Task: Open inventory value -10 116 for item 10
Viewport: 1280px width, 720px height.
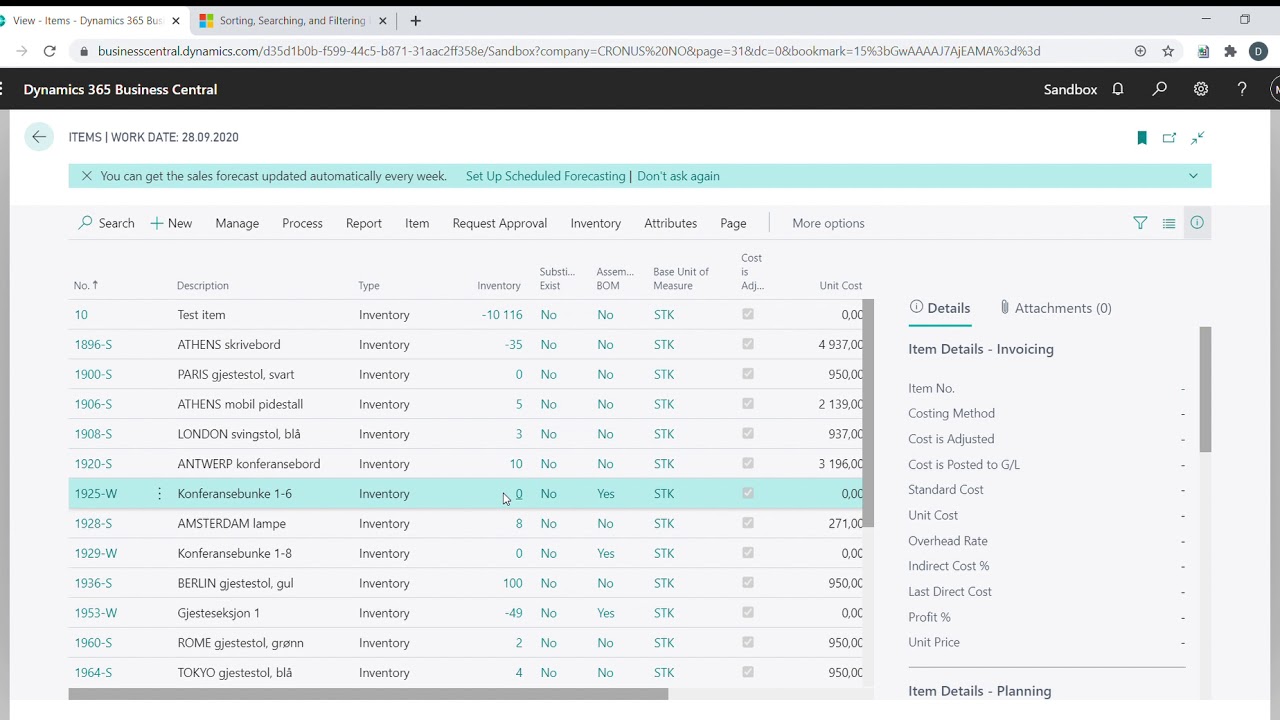Action: coord(502,314)
